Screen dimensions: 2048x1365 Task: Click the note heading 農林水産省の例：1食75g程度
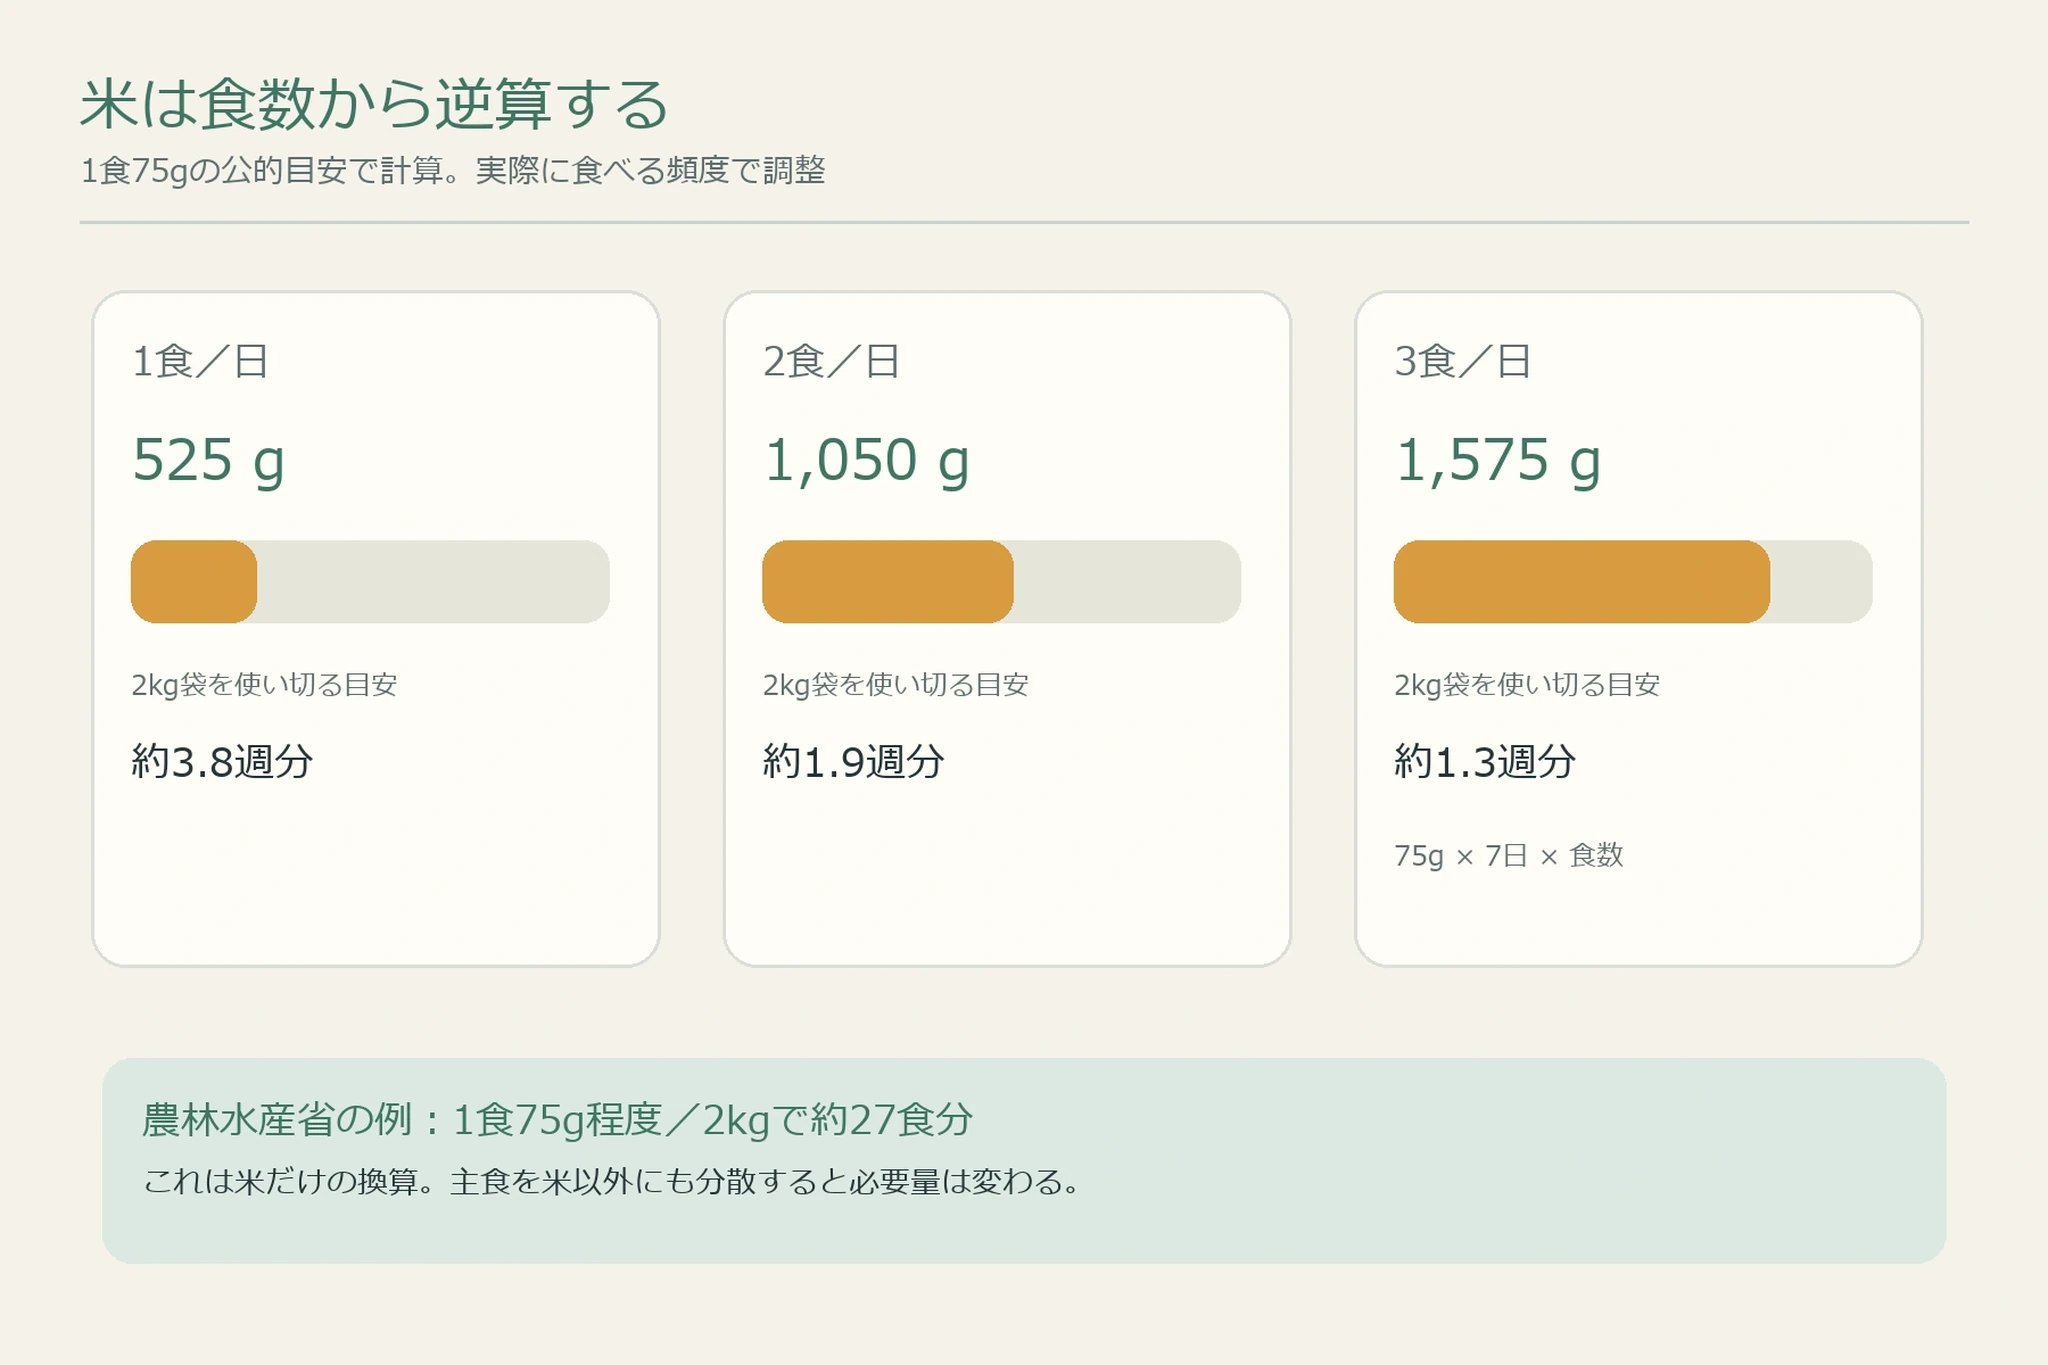(557, 1120)
